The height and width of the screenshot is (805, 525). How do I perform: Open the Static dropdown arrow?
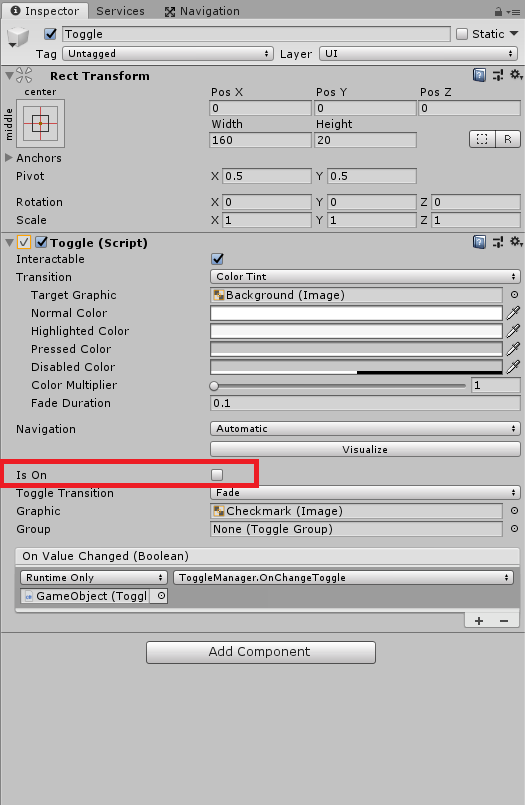click(514, 34)
